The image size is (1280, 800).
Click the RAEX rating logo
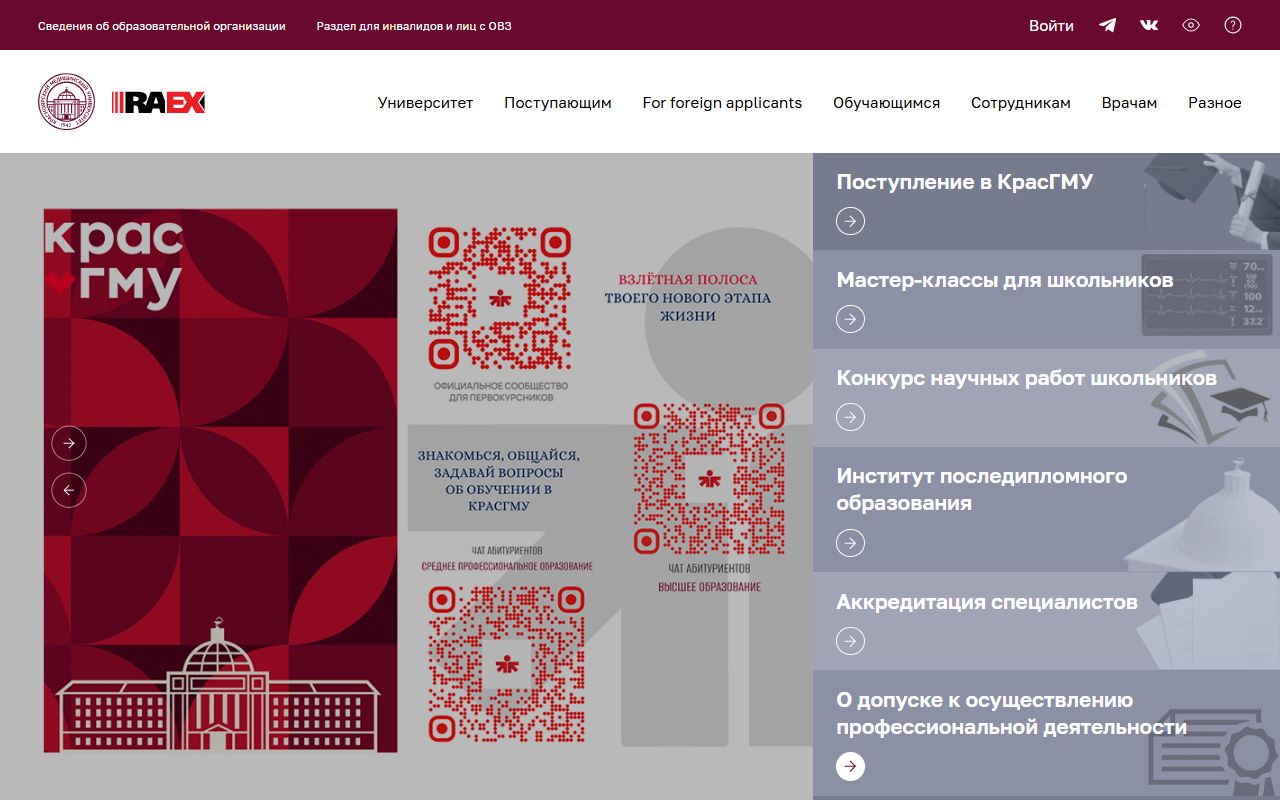pos(158,102)
